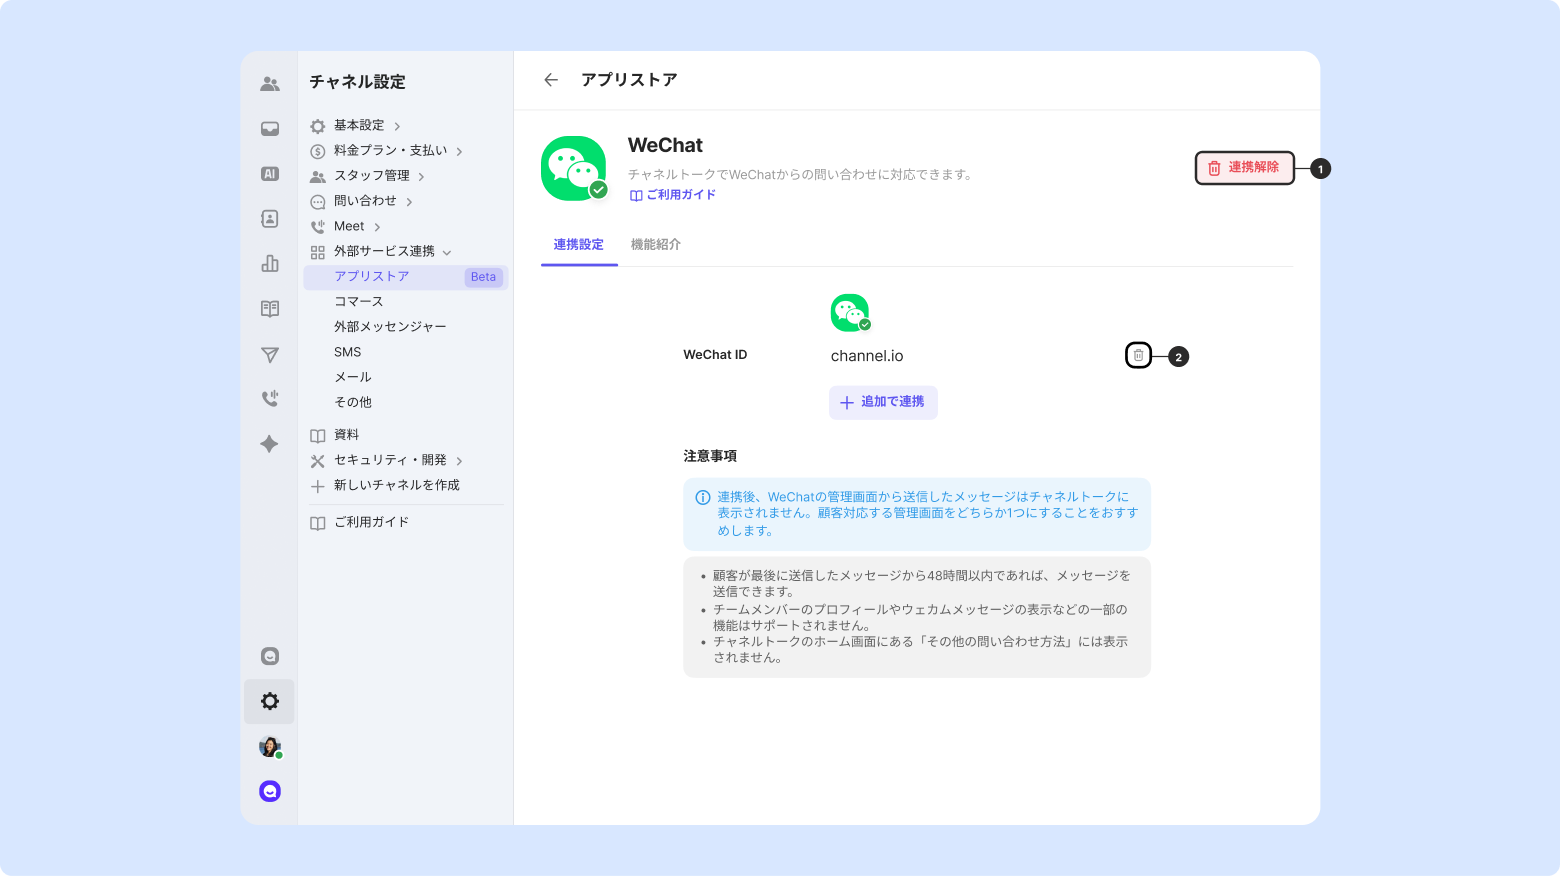Viewport: 1560px width, 876px height.
Task: Click the purple Channel Talk logo icon
Action: pyautogui.click(x=270, y=791)
